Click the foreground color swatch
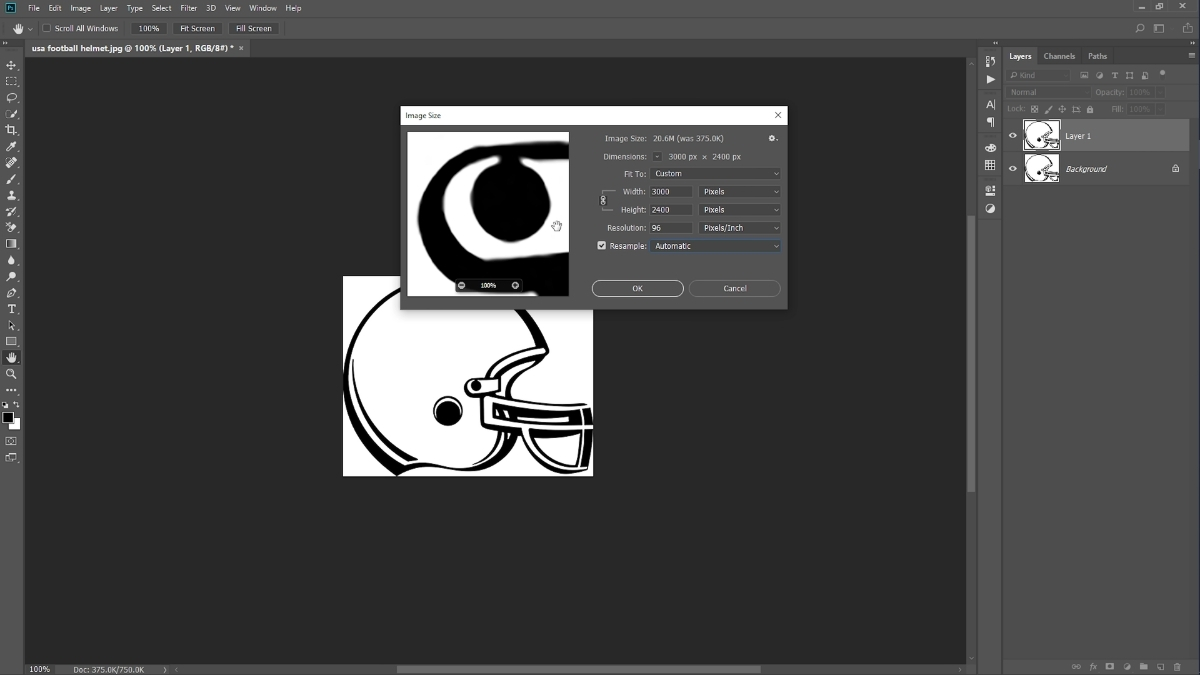This screenshot has width=1200, height=675. pos(8,417)
